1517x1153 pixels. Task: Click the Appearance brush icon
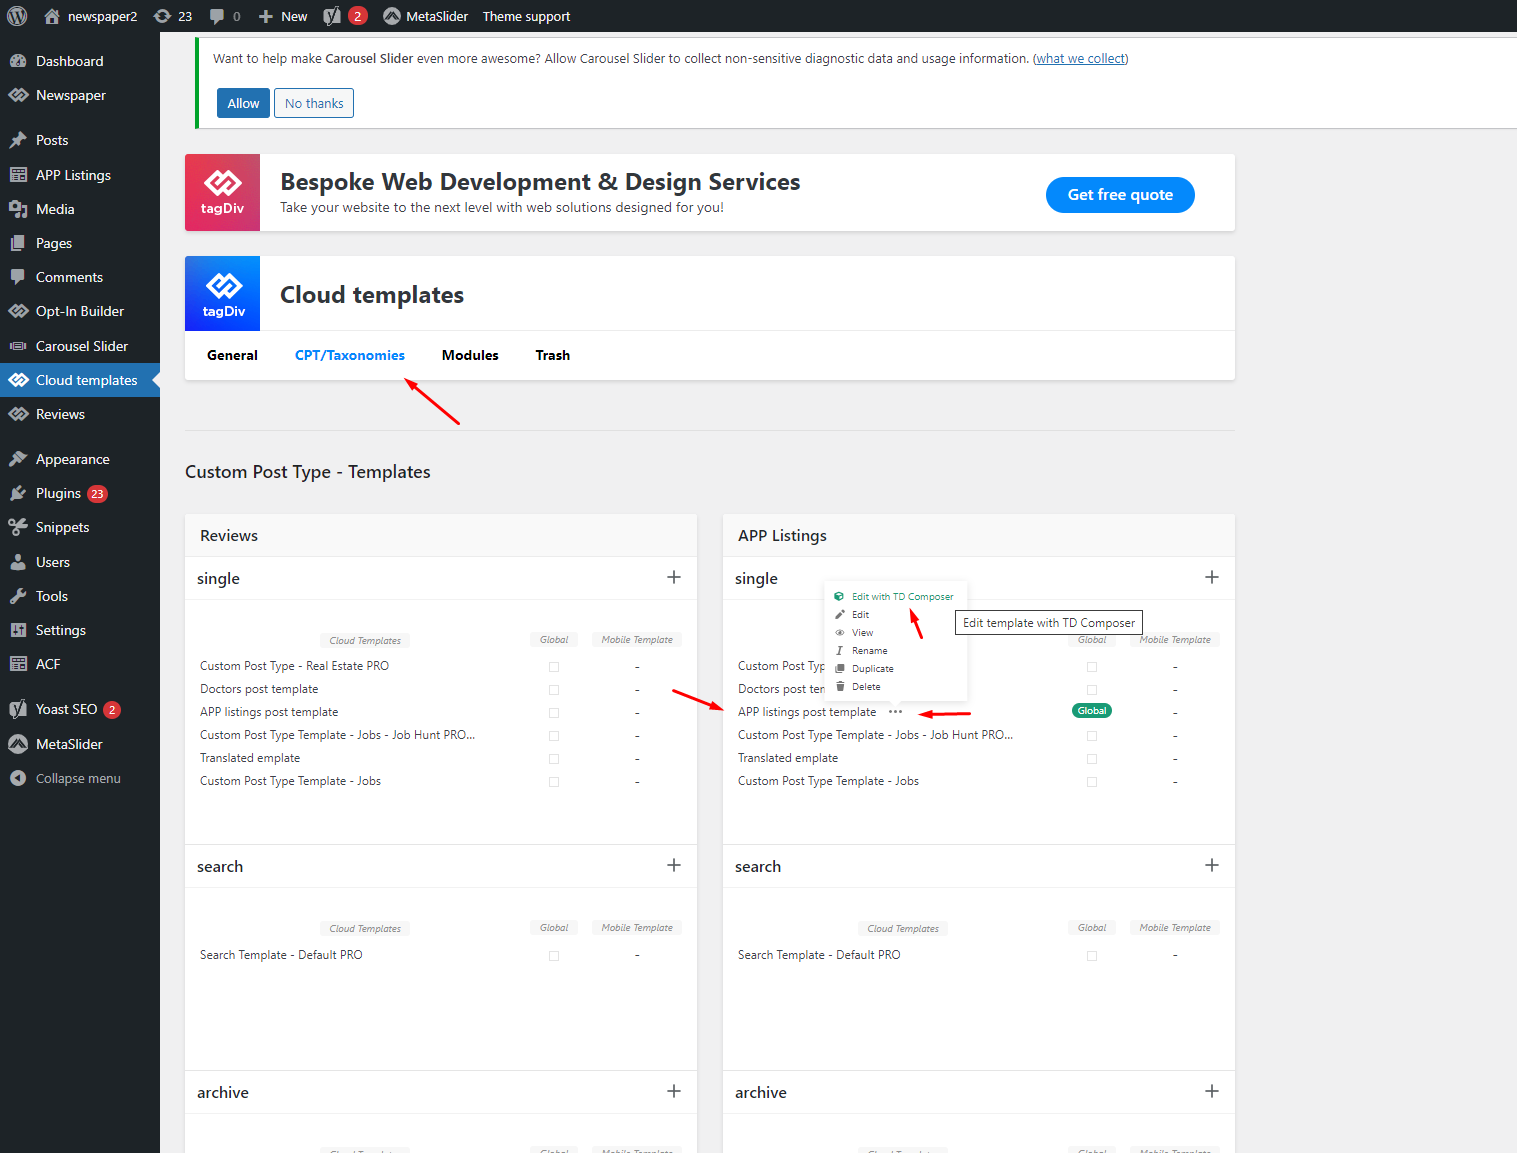[18, 459]
